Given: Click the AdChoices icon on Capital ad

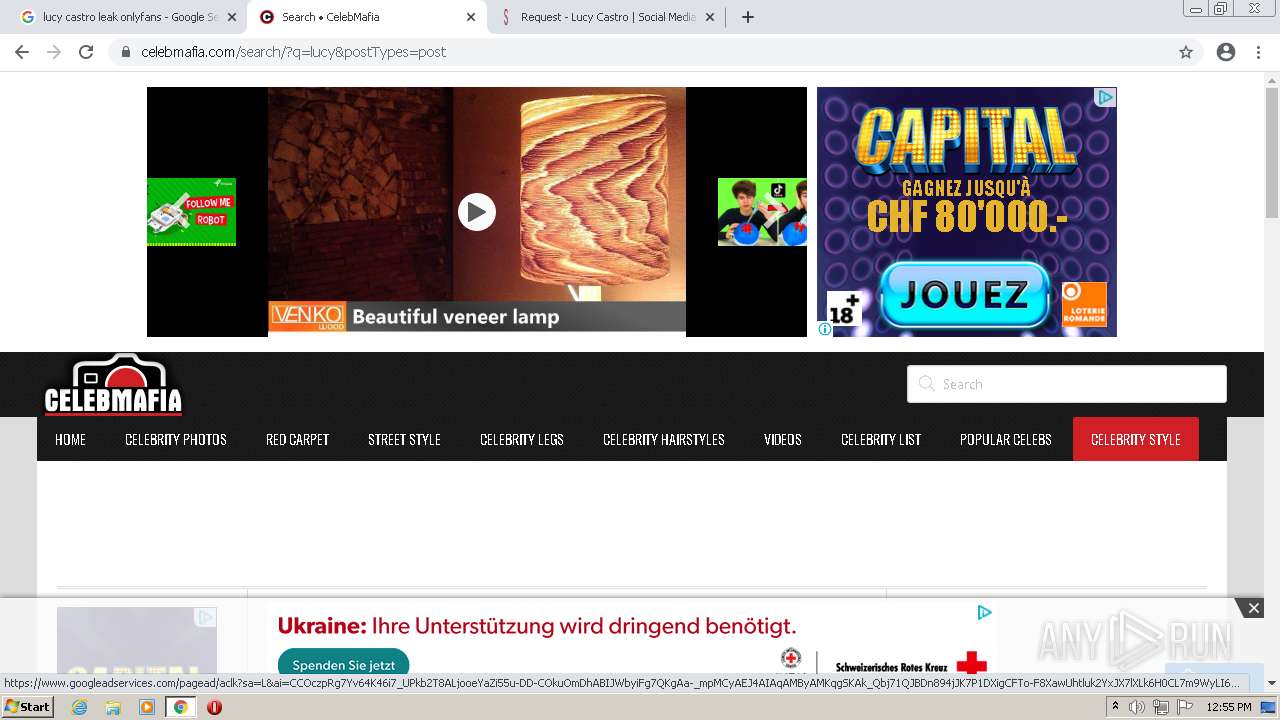Looking at the screenshot, I should pos(1105,97).
